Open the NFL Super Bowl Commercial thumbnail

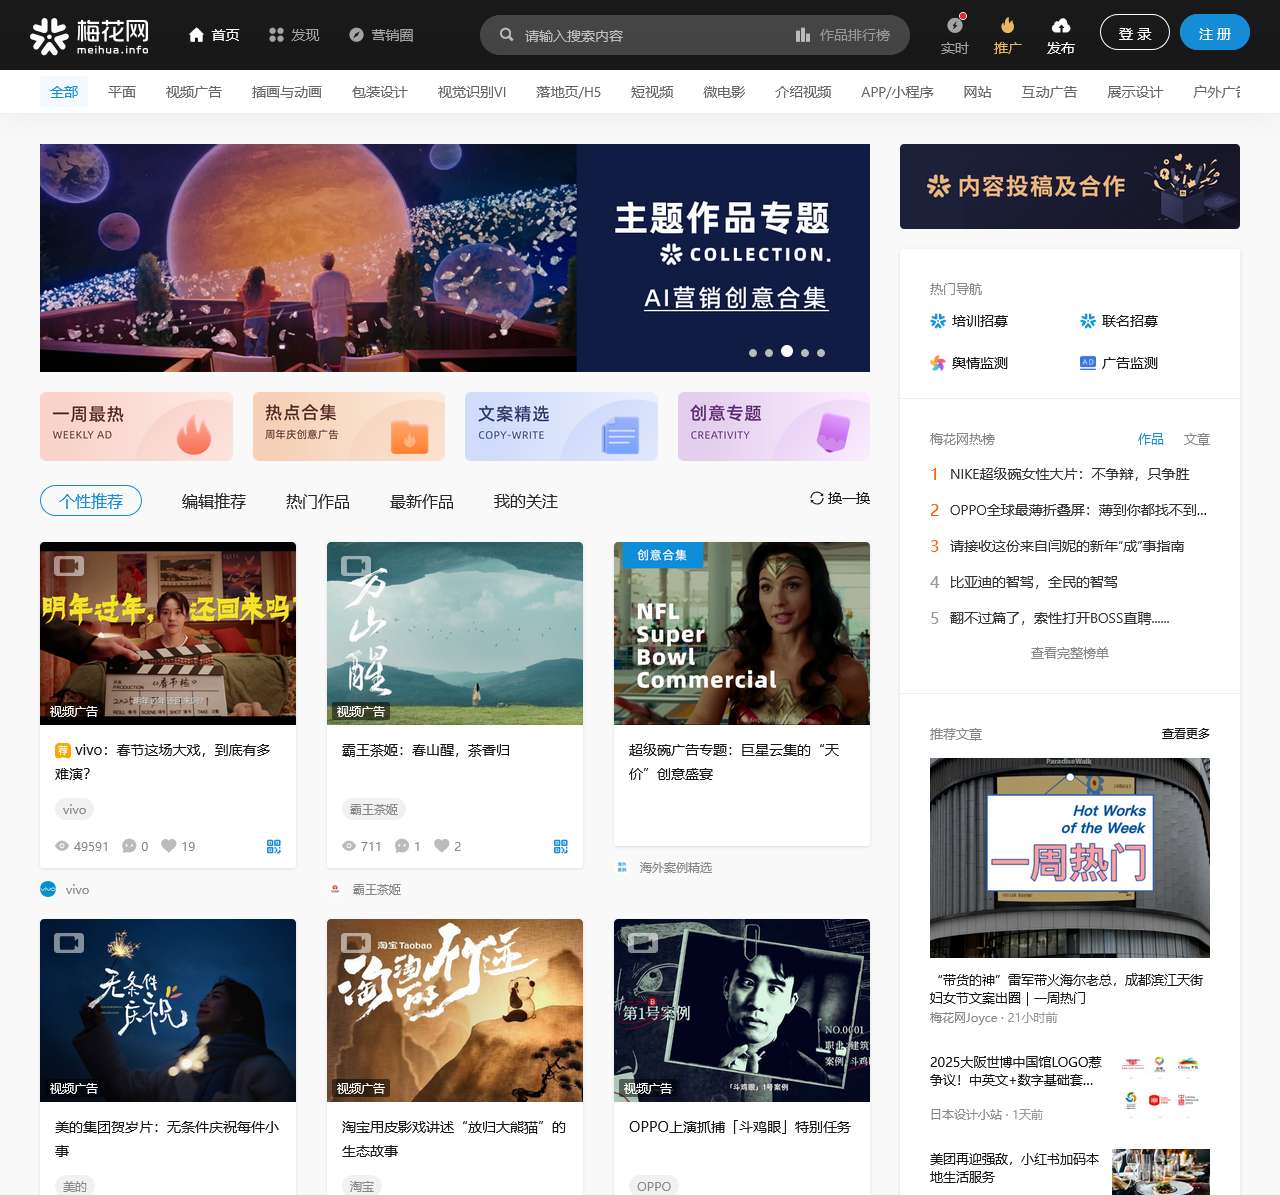click(x=741, y=633)
